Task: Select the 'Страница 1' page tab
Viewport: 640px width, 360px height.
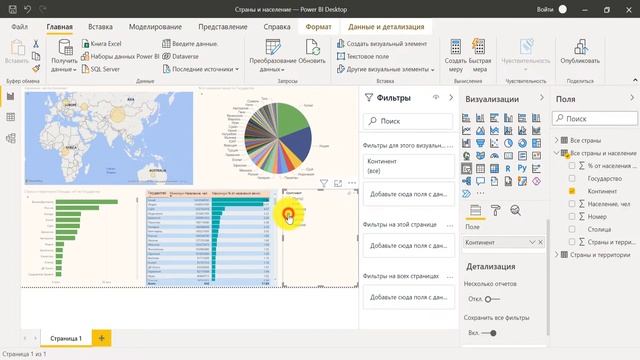Action: pyautogui.click(x=66, y=338)
